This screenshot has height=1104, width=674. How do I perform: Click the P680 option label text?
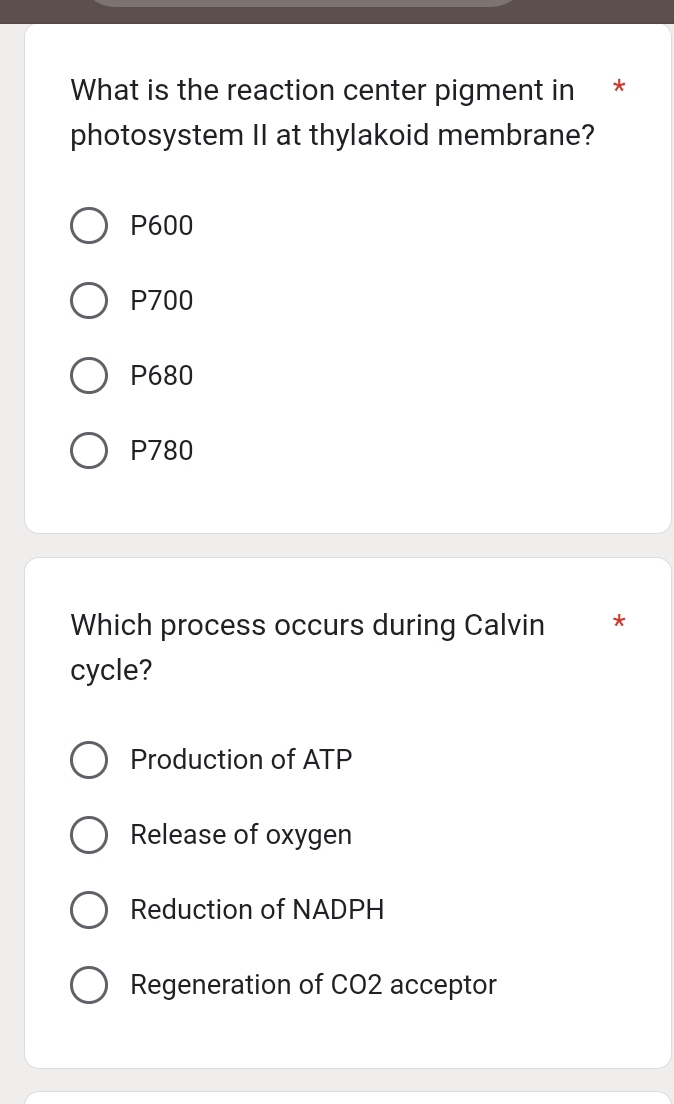pyautogui.click(x=161, y=375)
